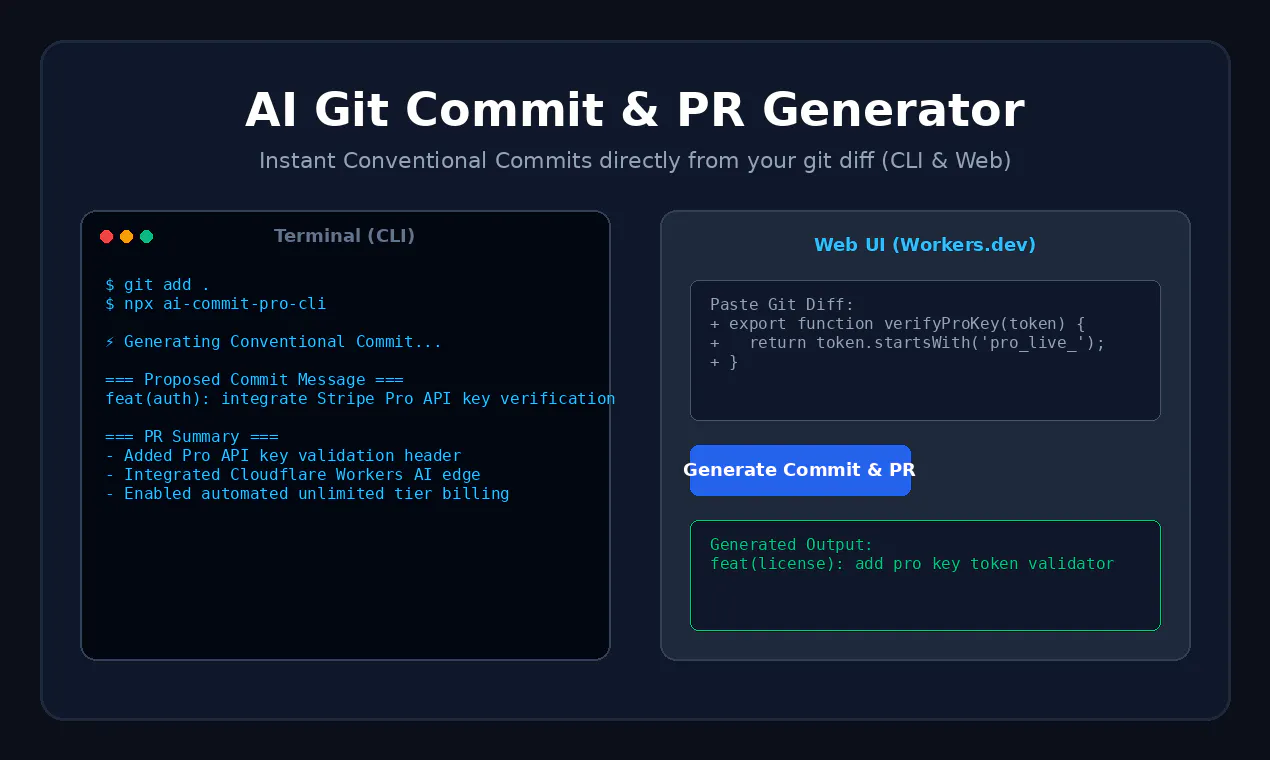This screenshot has width=1270, height=760.
Task: Click the orange minimize dot in Terminal
Action: 126,237
